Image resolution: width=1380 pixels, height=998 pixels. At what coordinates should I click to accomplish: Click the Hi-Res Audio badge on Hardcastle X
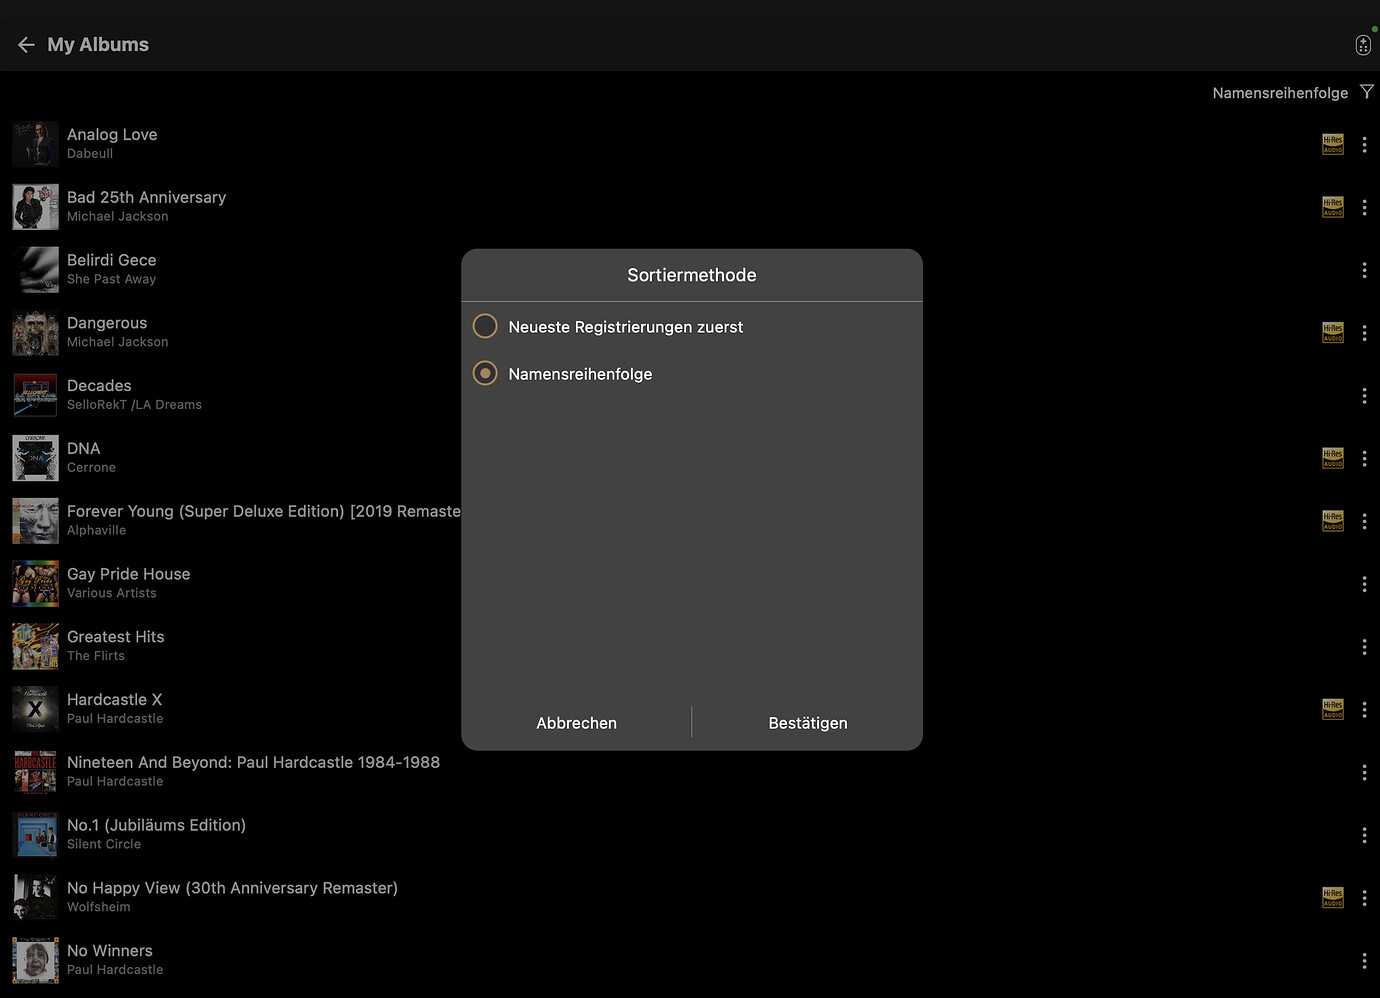coord(1333,709)
